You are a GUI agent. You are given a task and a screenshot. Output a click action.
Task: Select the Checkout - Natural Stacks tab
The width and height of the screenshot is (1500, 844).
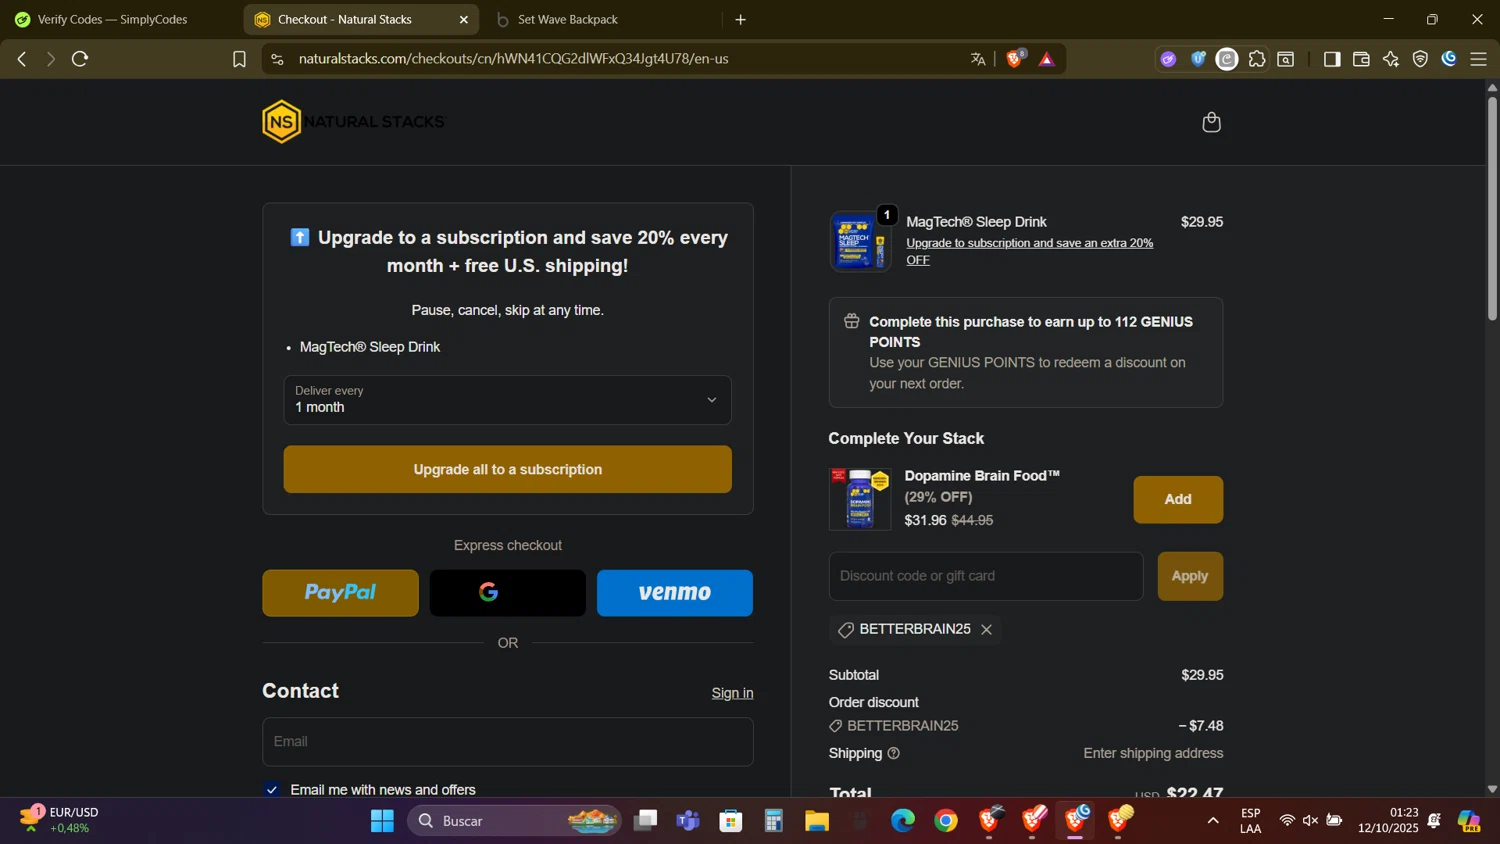344,19
